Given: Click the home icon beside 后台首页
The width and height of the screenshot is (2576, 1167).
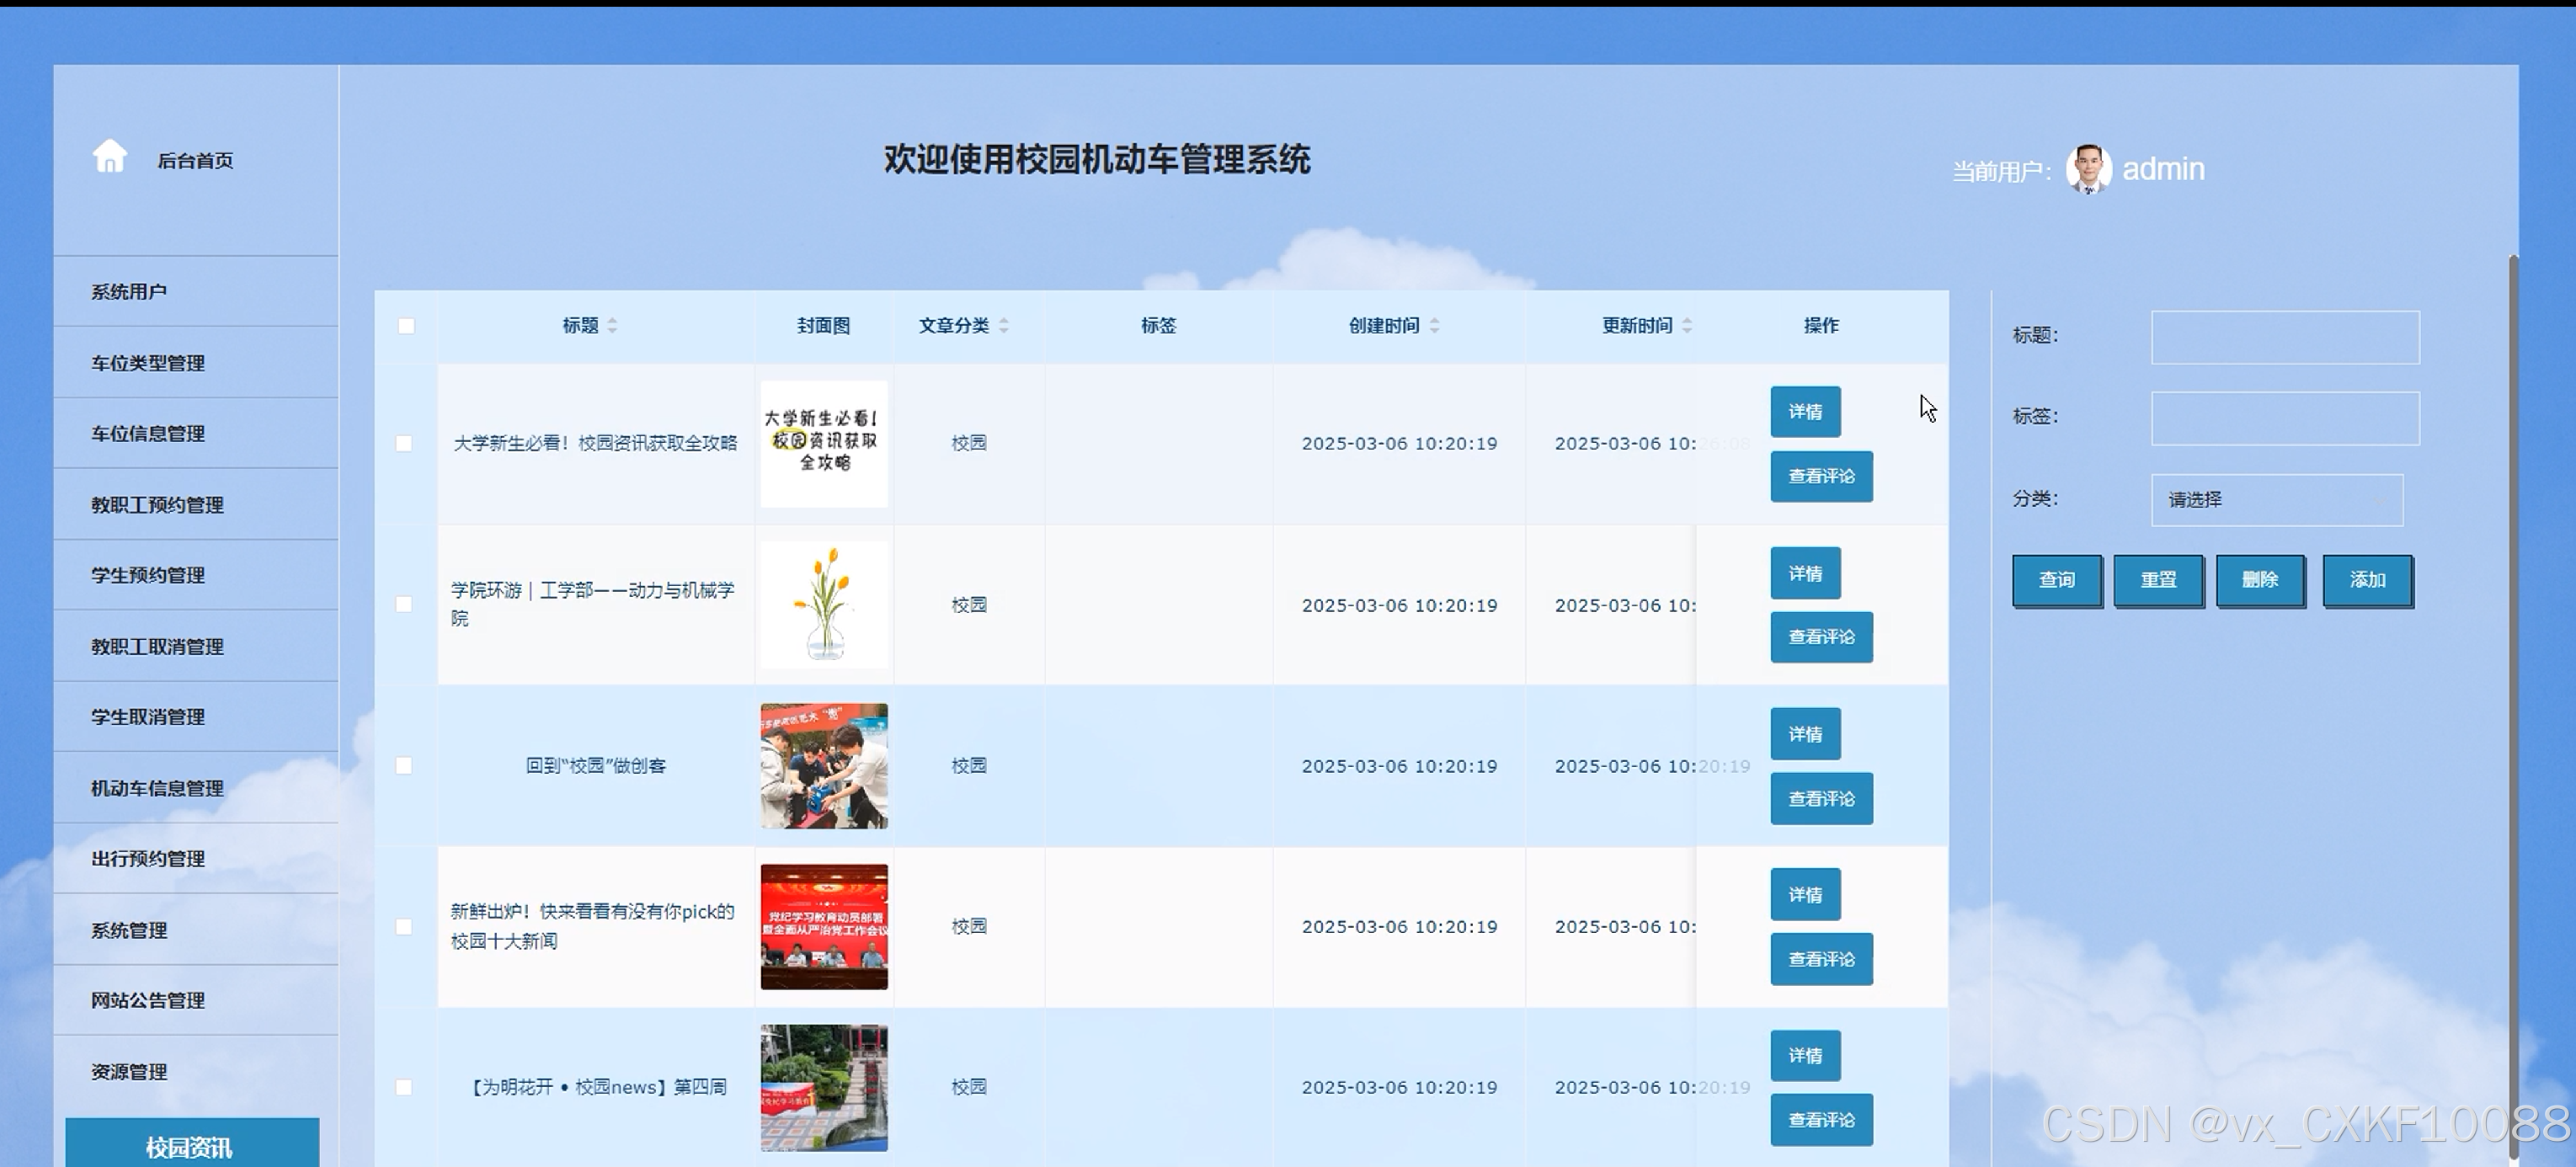Looking at the screenshot, I should pyautogui.click(x=110, y=157).
